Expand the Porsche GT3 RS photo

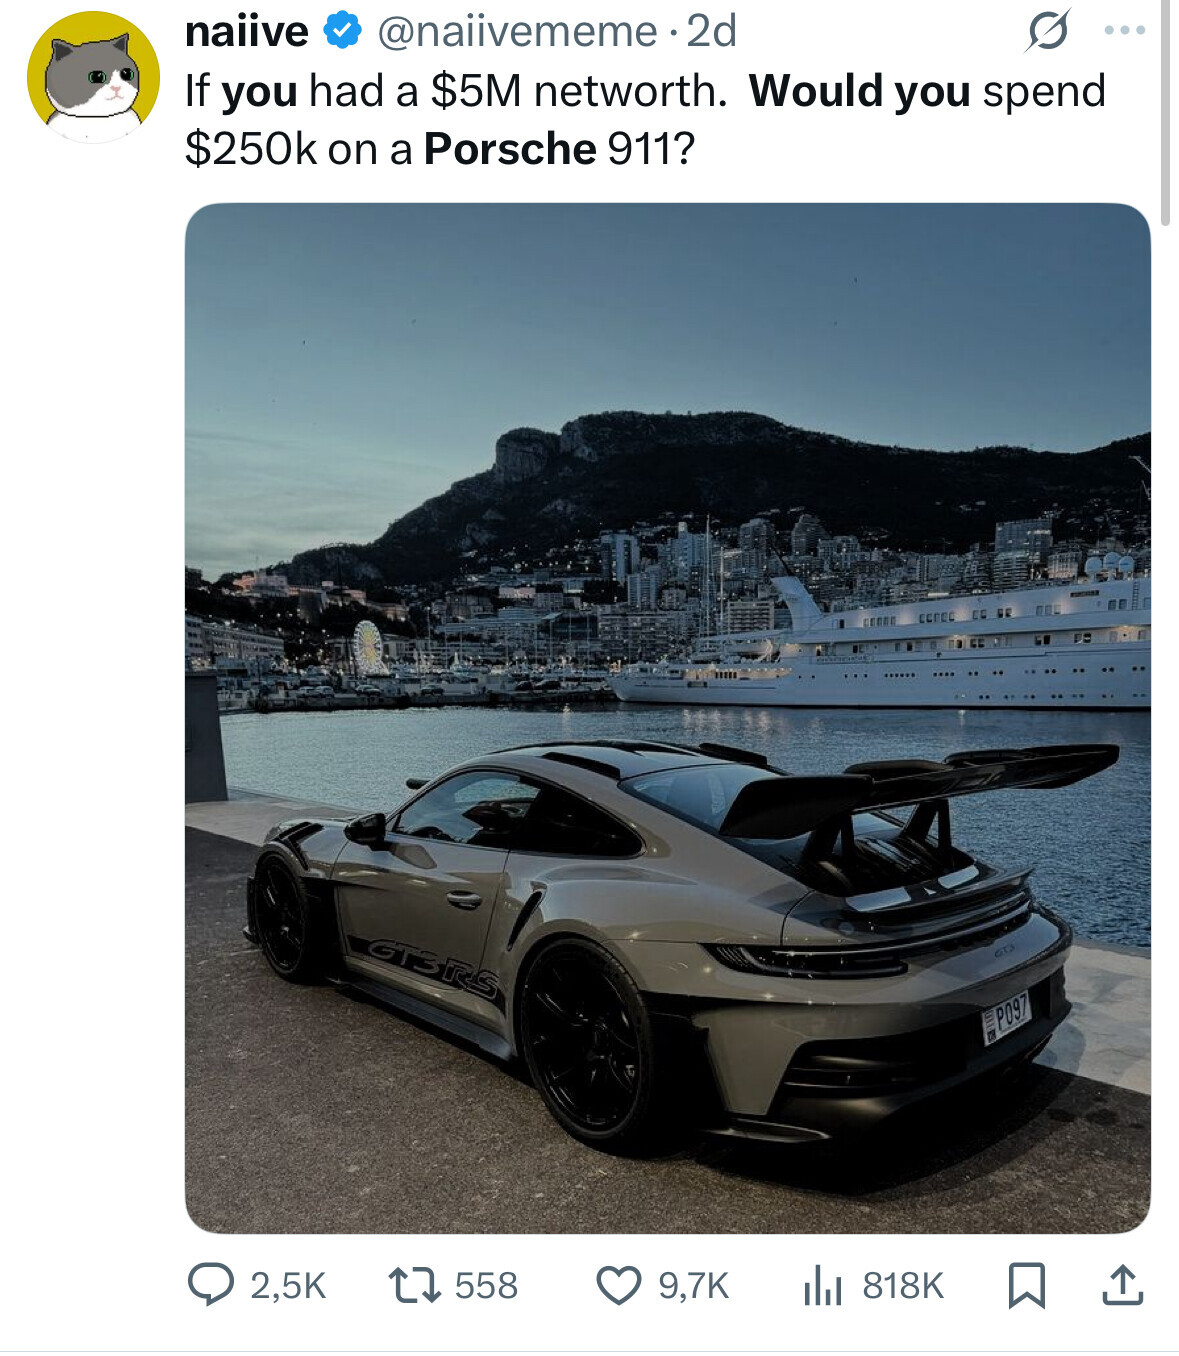(x=668, y=718)
